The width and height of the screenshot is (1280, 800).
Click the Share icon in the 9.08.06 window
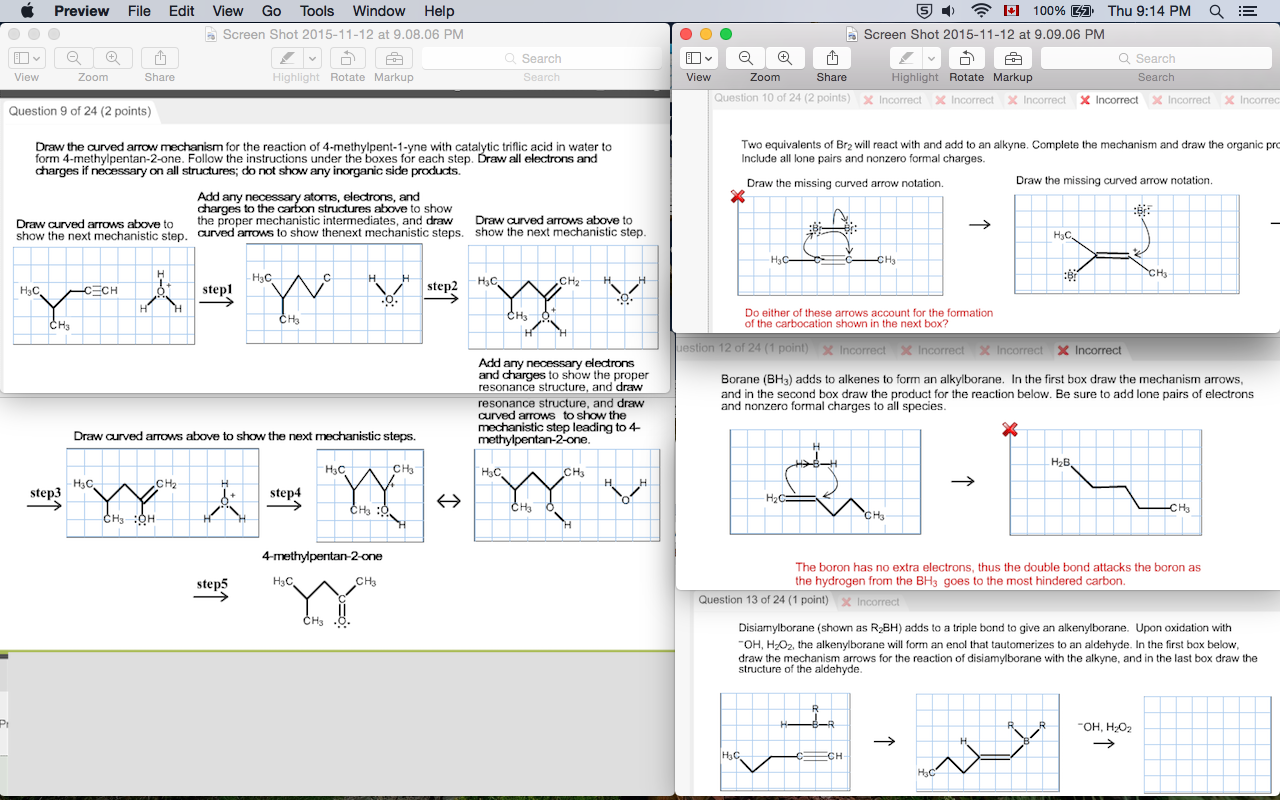pyautogui.click(x=160, y=58)
